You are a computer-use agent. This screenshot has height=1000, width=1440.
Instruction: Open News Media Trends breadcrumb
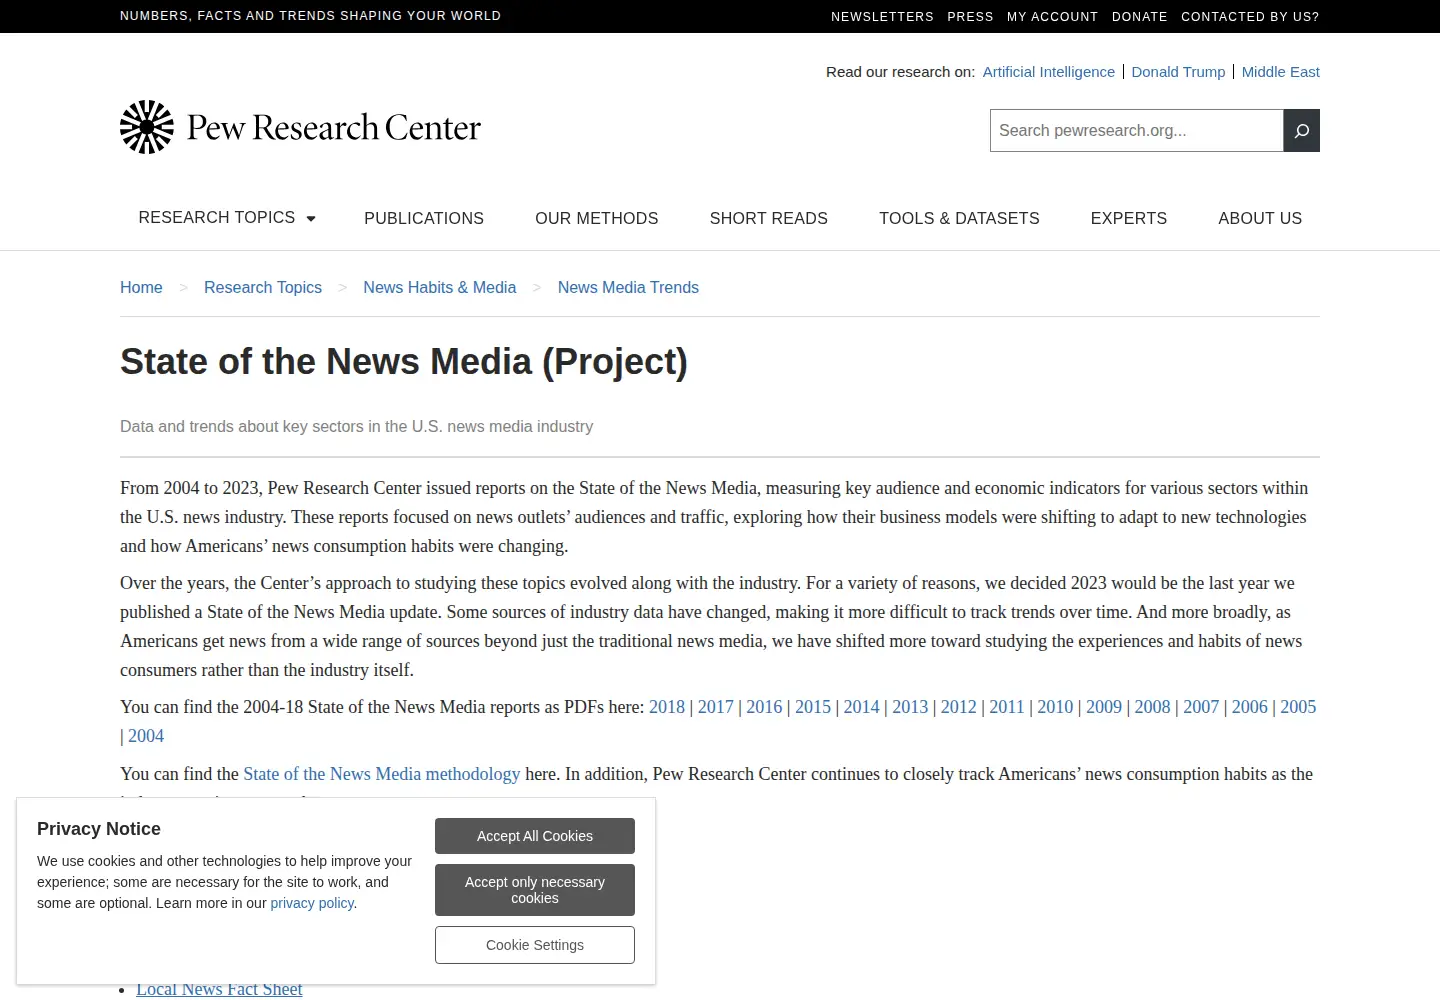click(x=628, y=287)
